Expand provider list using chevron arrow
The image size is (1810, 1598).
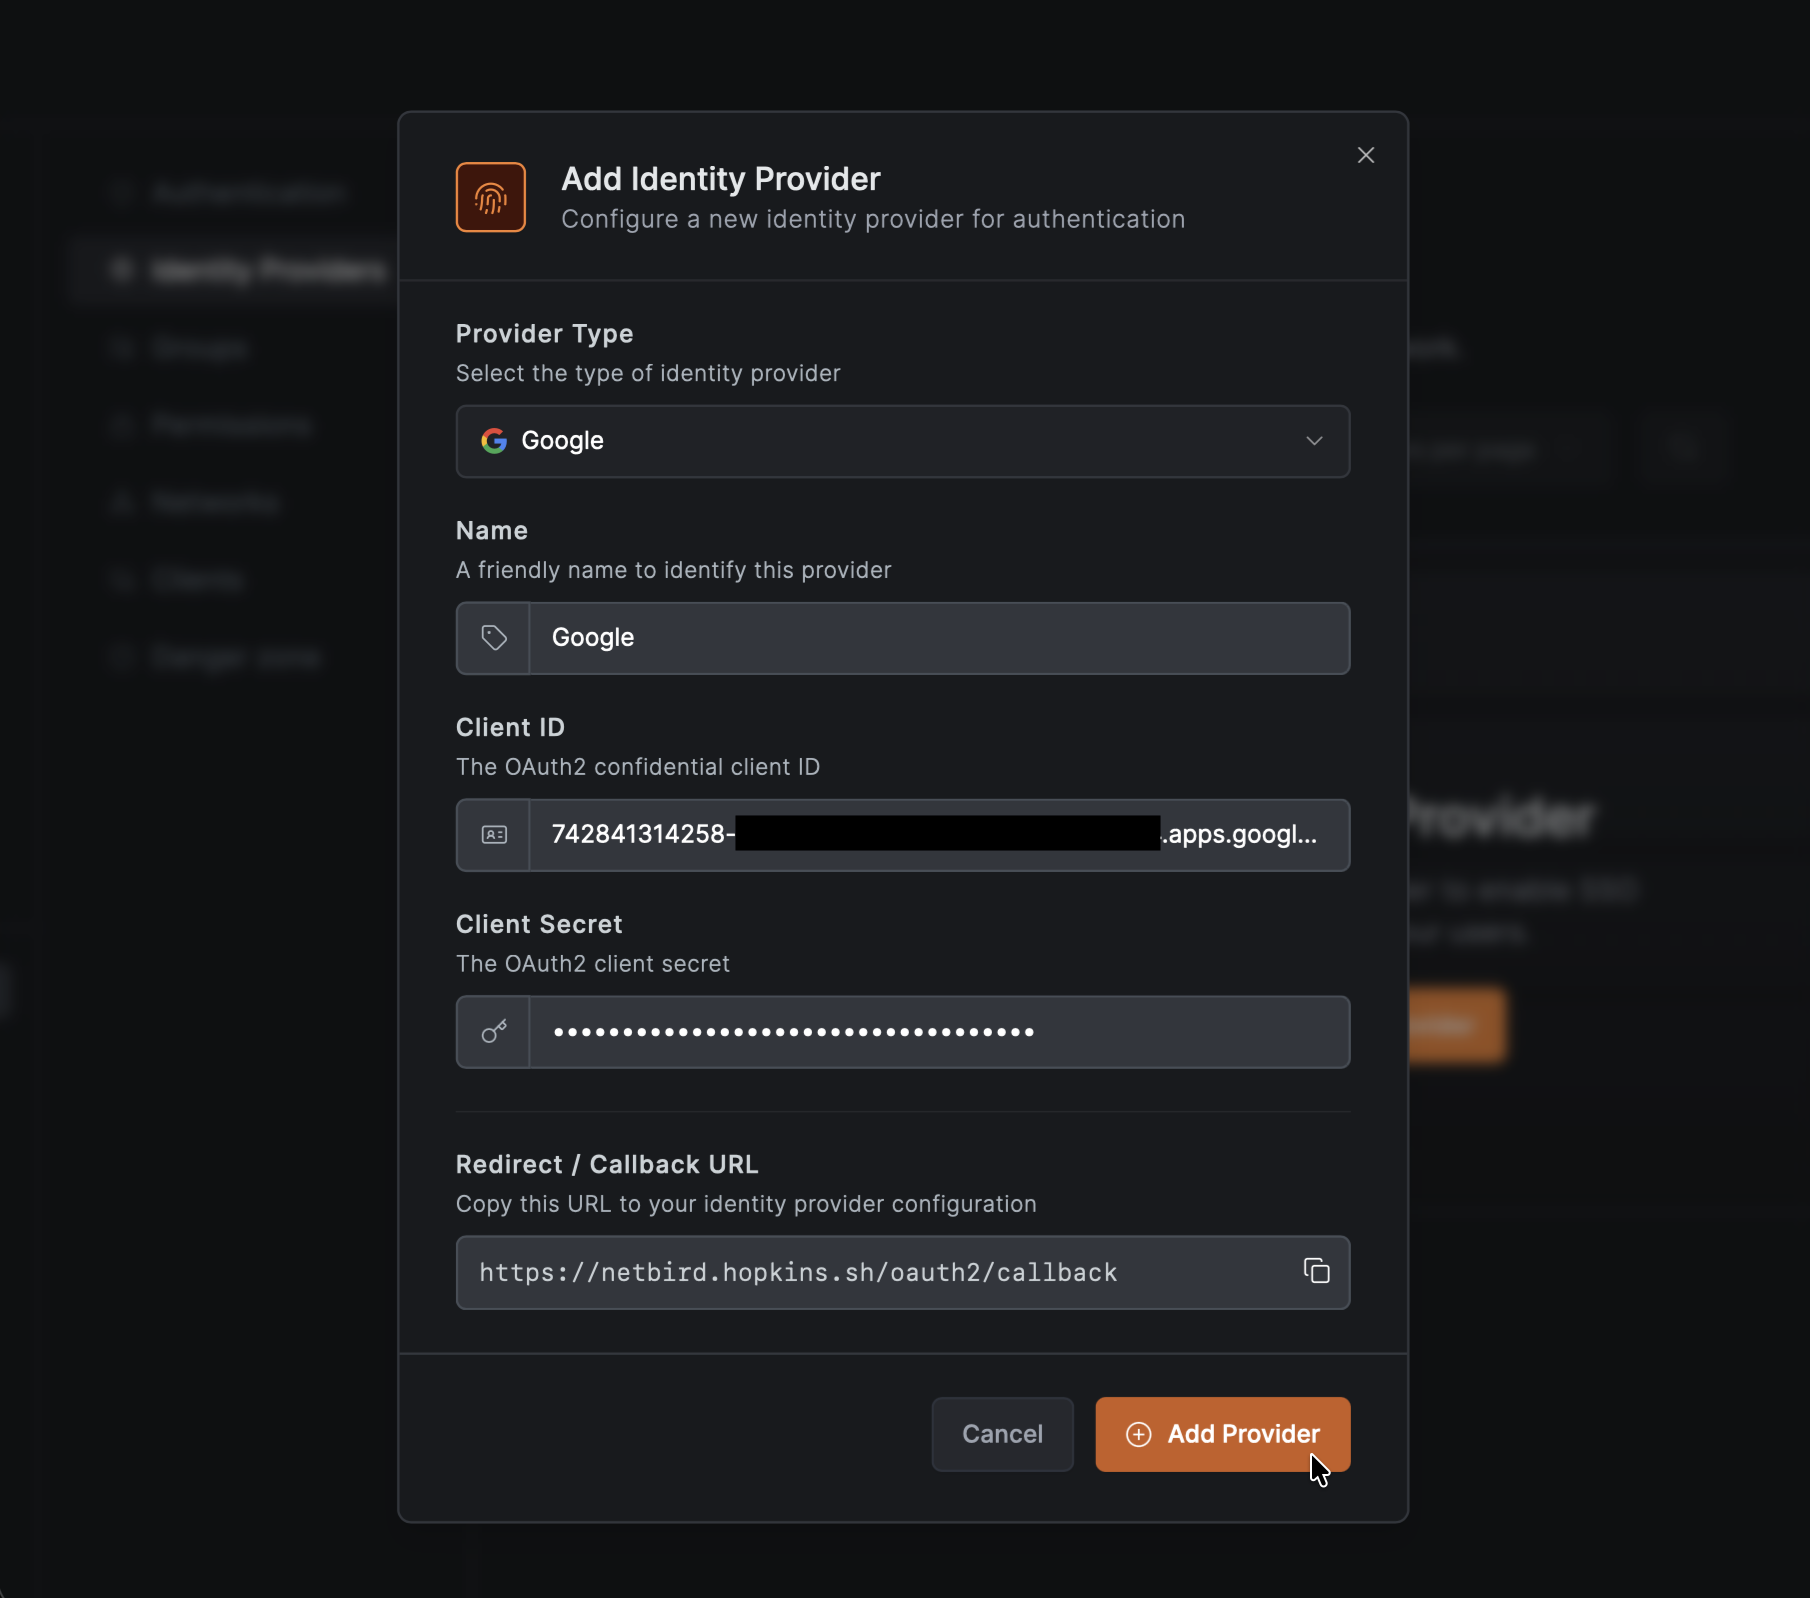[1314, 441]
